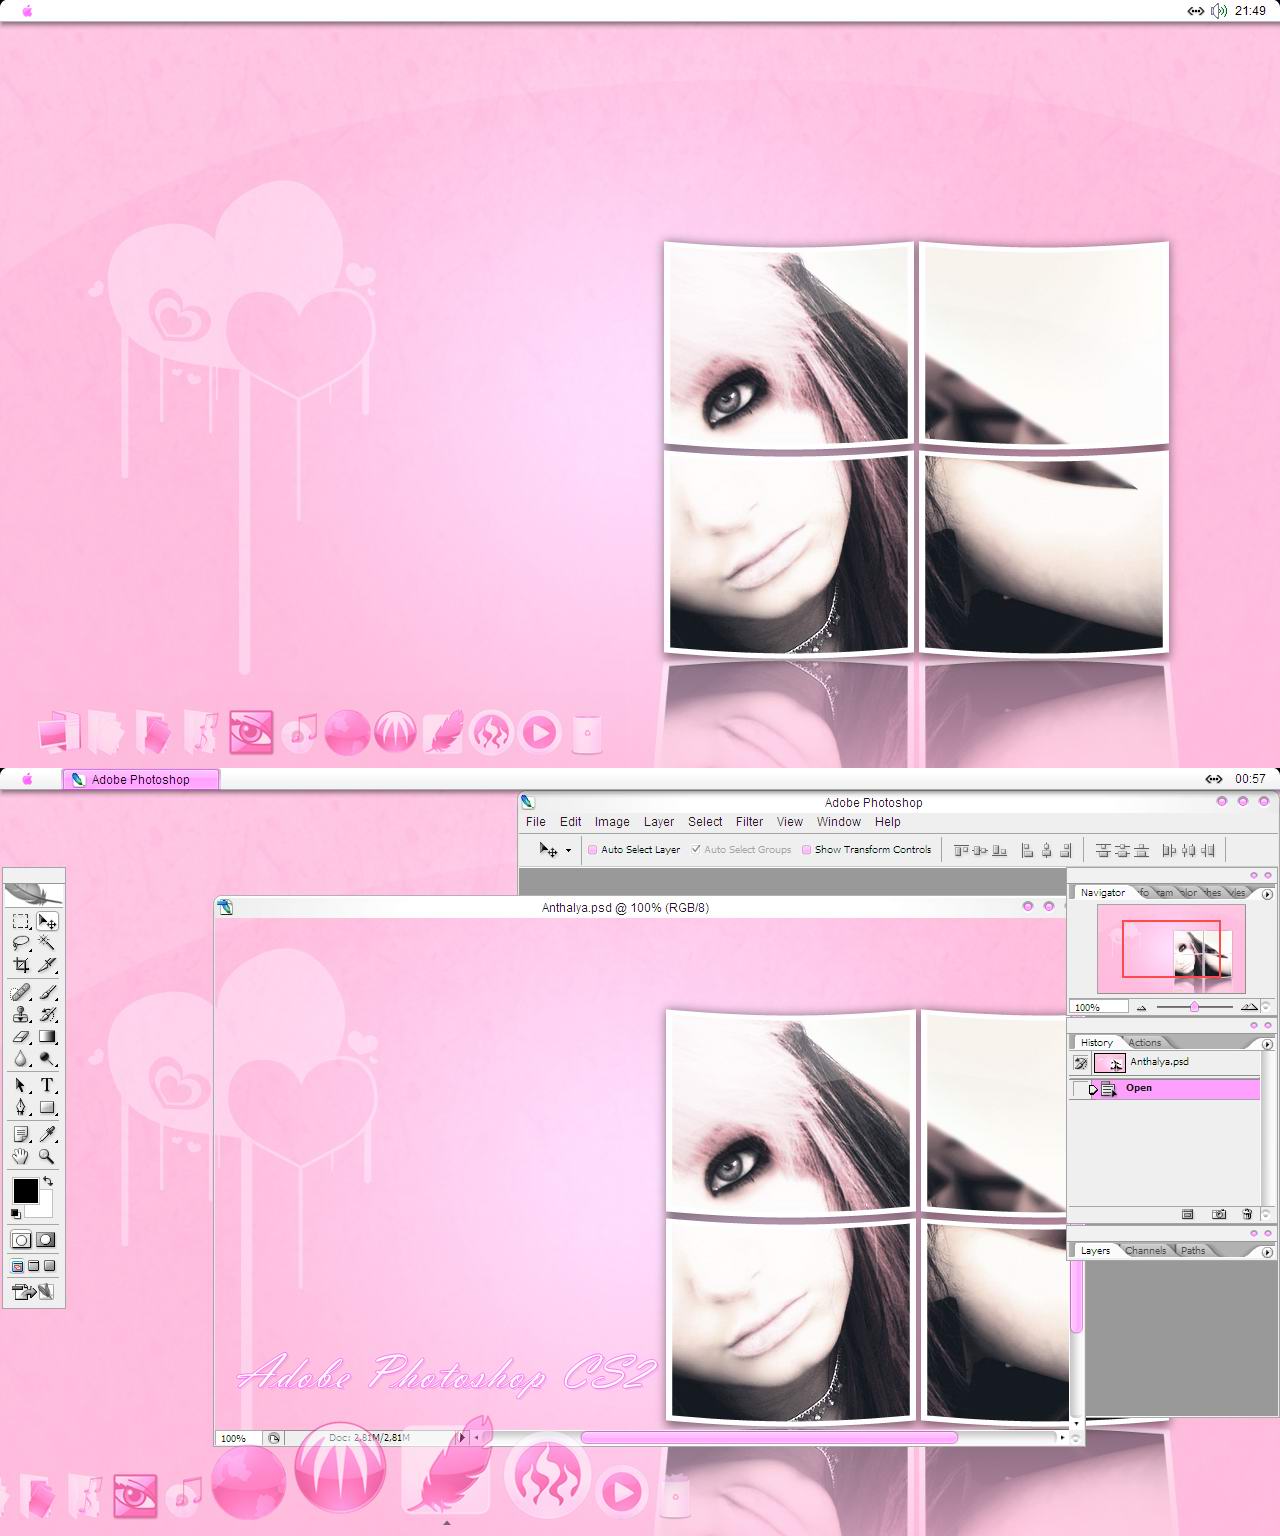Select the Crop tool

(x=21, y=965)
